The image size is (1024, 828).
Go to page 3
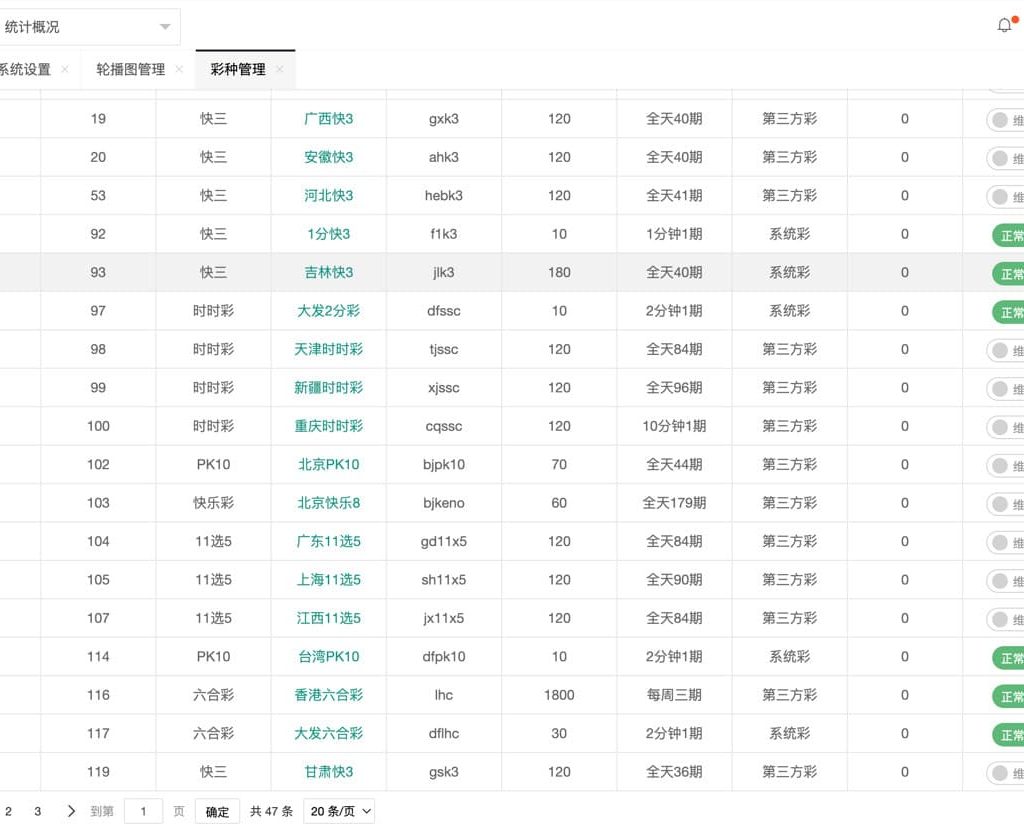38,811
